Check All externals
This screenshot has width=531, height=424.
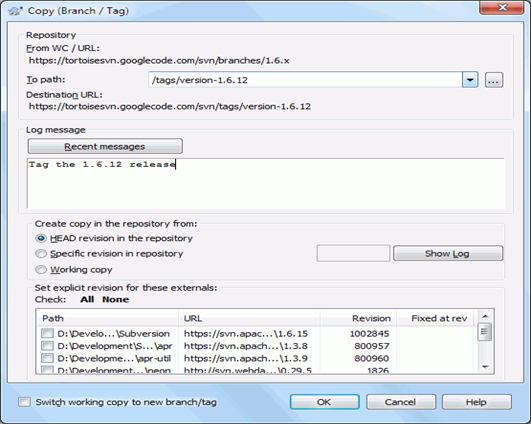87,299
